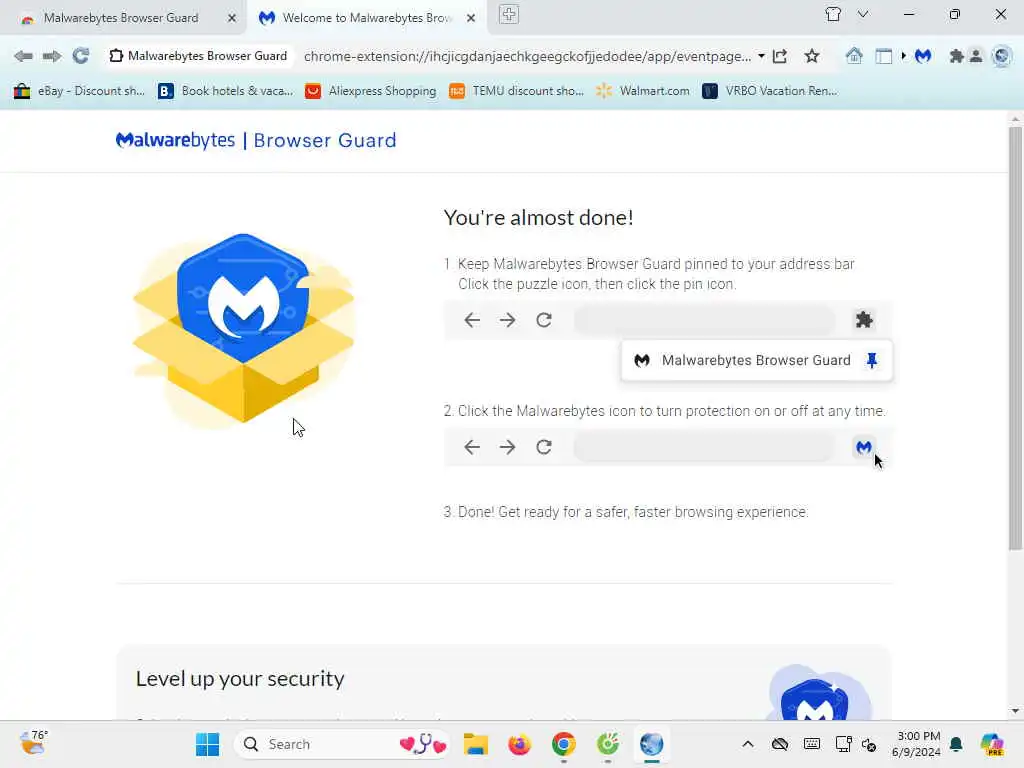This screenshot has width=1024, height=768.
Task: Click the touch keyboard tray icon
Action: pos(812,744)
